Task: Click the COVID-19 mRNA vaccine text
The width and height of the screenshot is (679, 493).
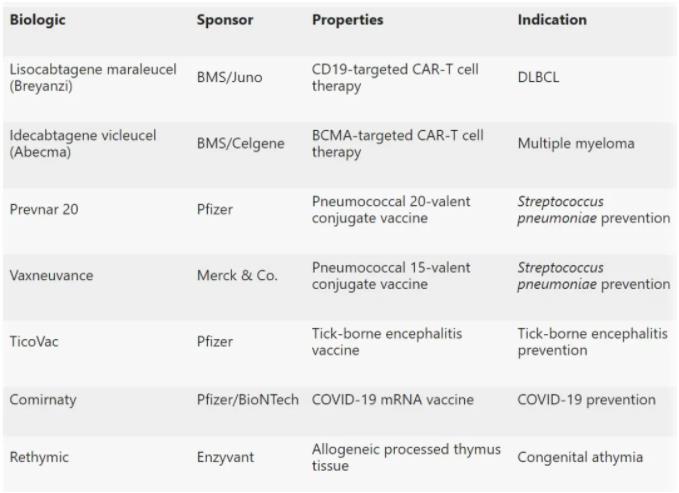Action: pyautogui.click(x=393, y=400)
